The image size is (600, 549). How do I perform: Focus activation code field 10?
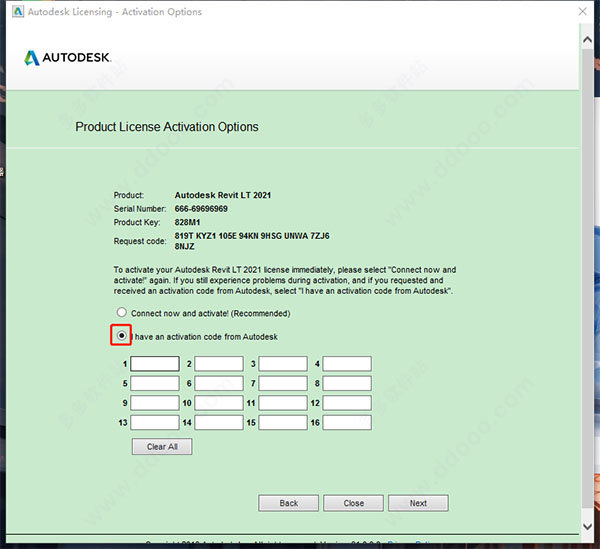pos(219,403)
